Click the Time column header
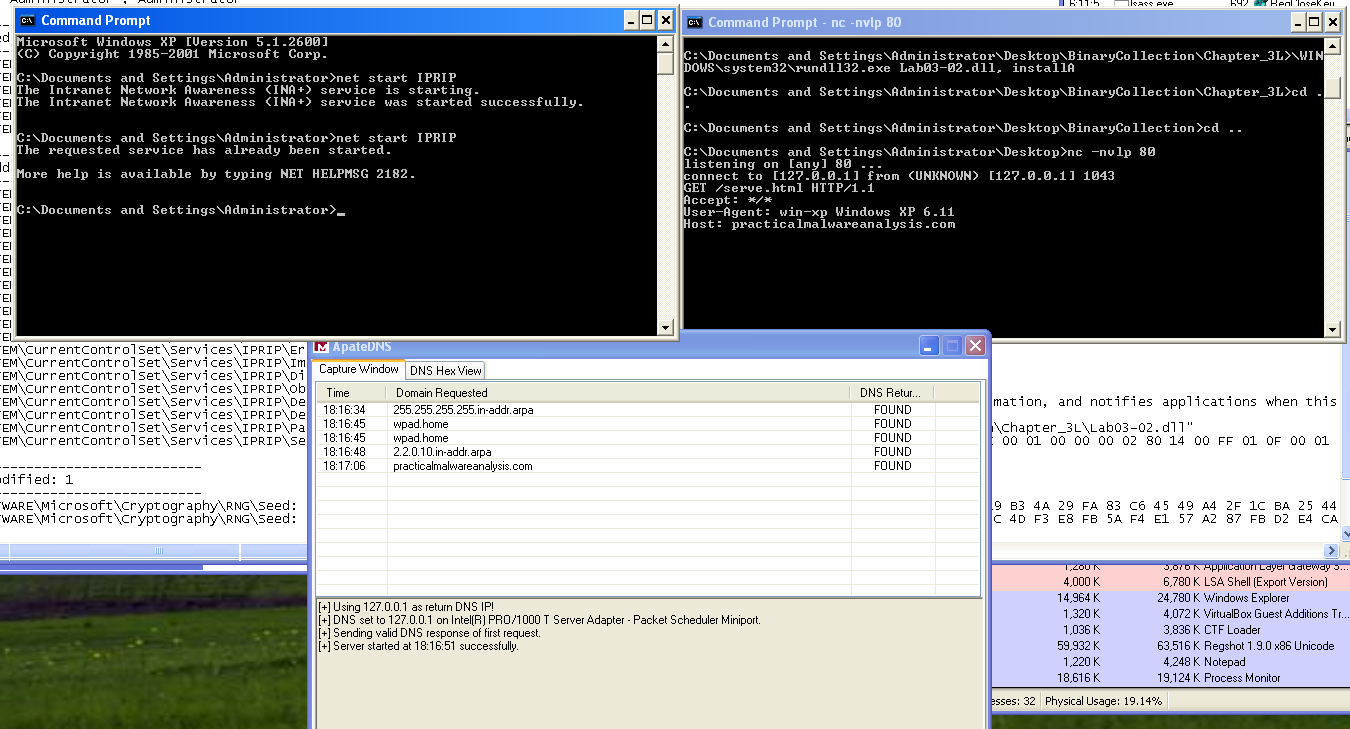Viewport: 1350px width, 729px height. (x=338, y=393)
